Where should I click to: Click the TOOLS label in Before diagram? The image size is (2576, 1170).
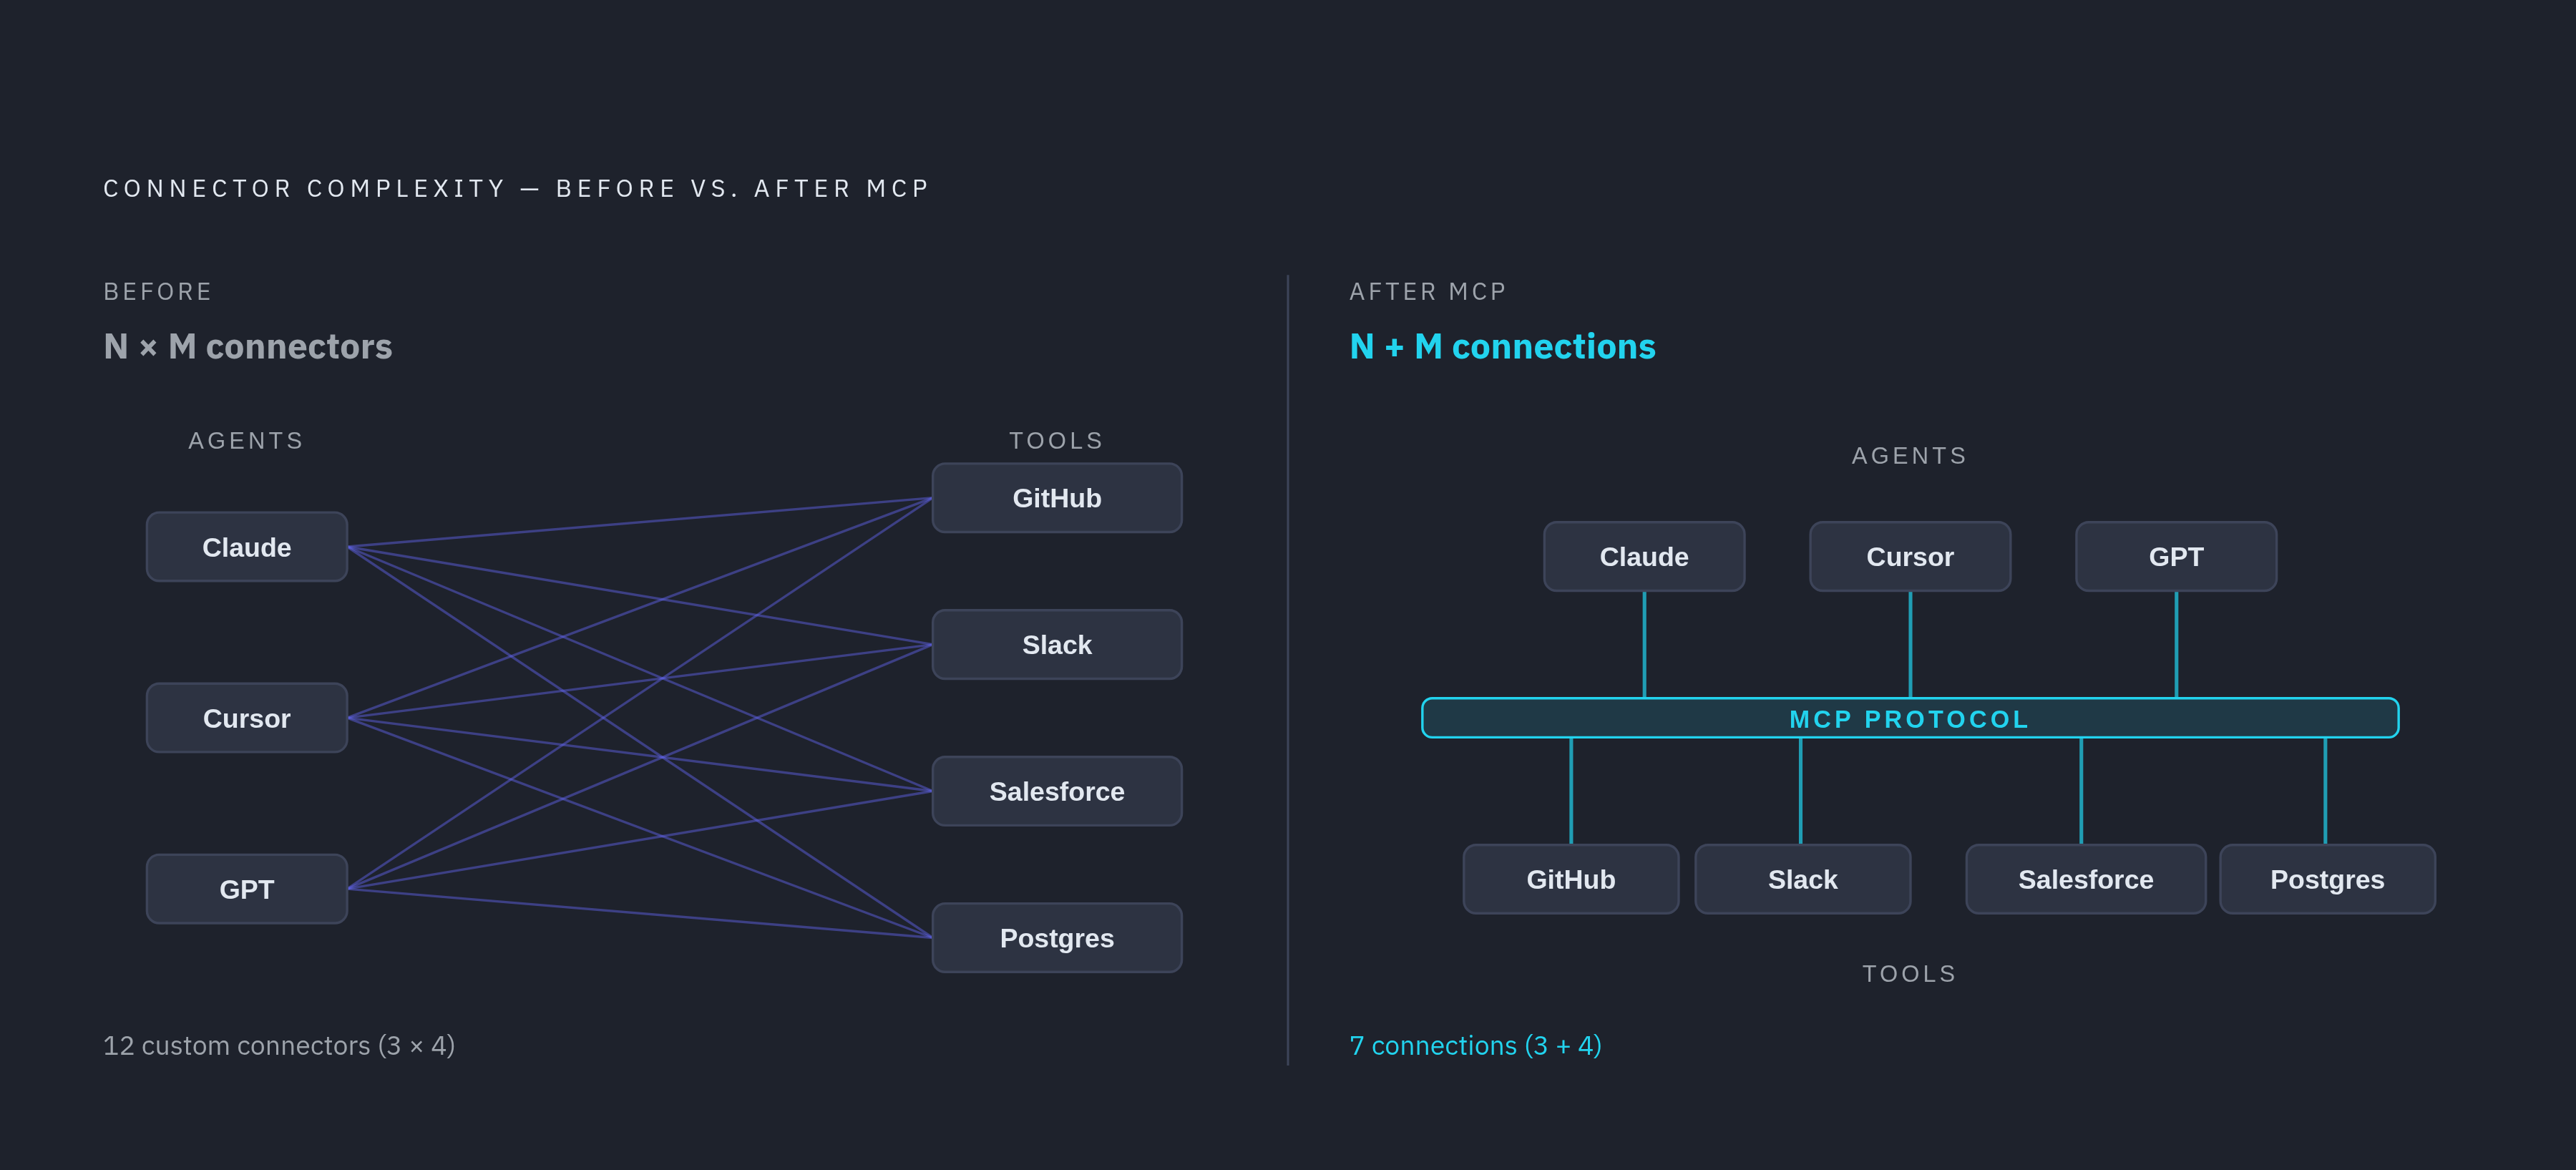[x=1056, y=441]
